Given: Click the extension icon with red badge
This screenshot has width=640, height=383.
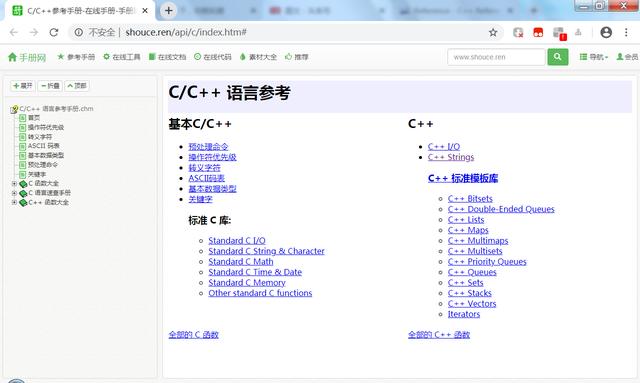Looking at the screenshot, I should pyautogui.click(x=559, y=33).
